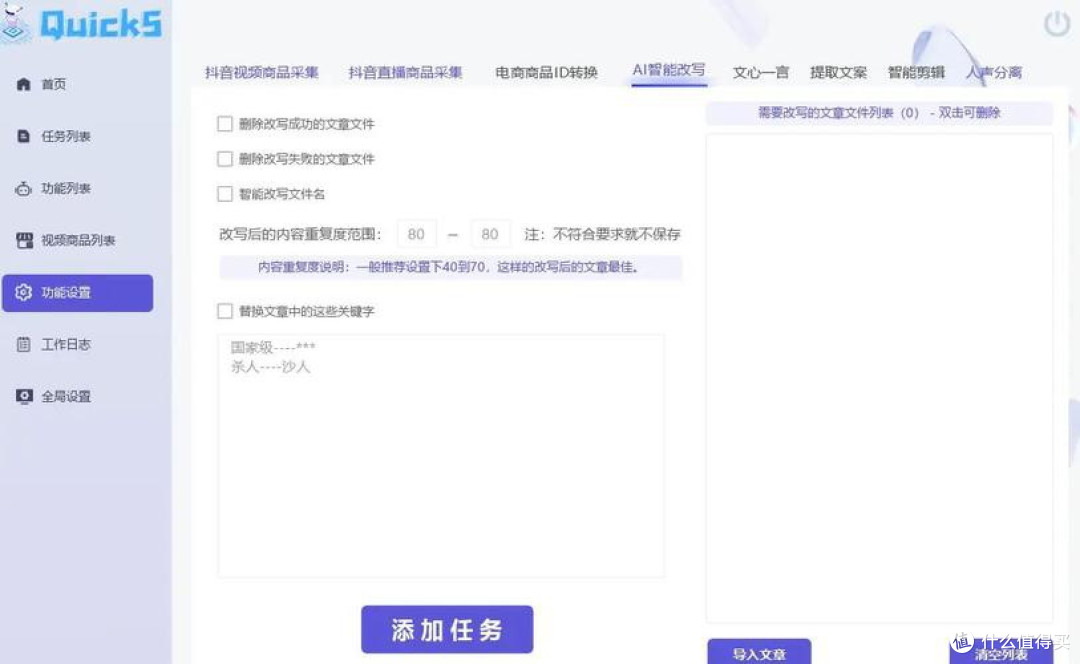Switch to 抖音直播商品采集 tab
This screenshot has height=664, width=1080.
pos(405,72)
